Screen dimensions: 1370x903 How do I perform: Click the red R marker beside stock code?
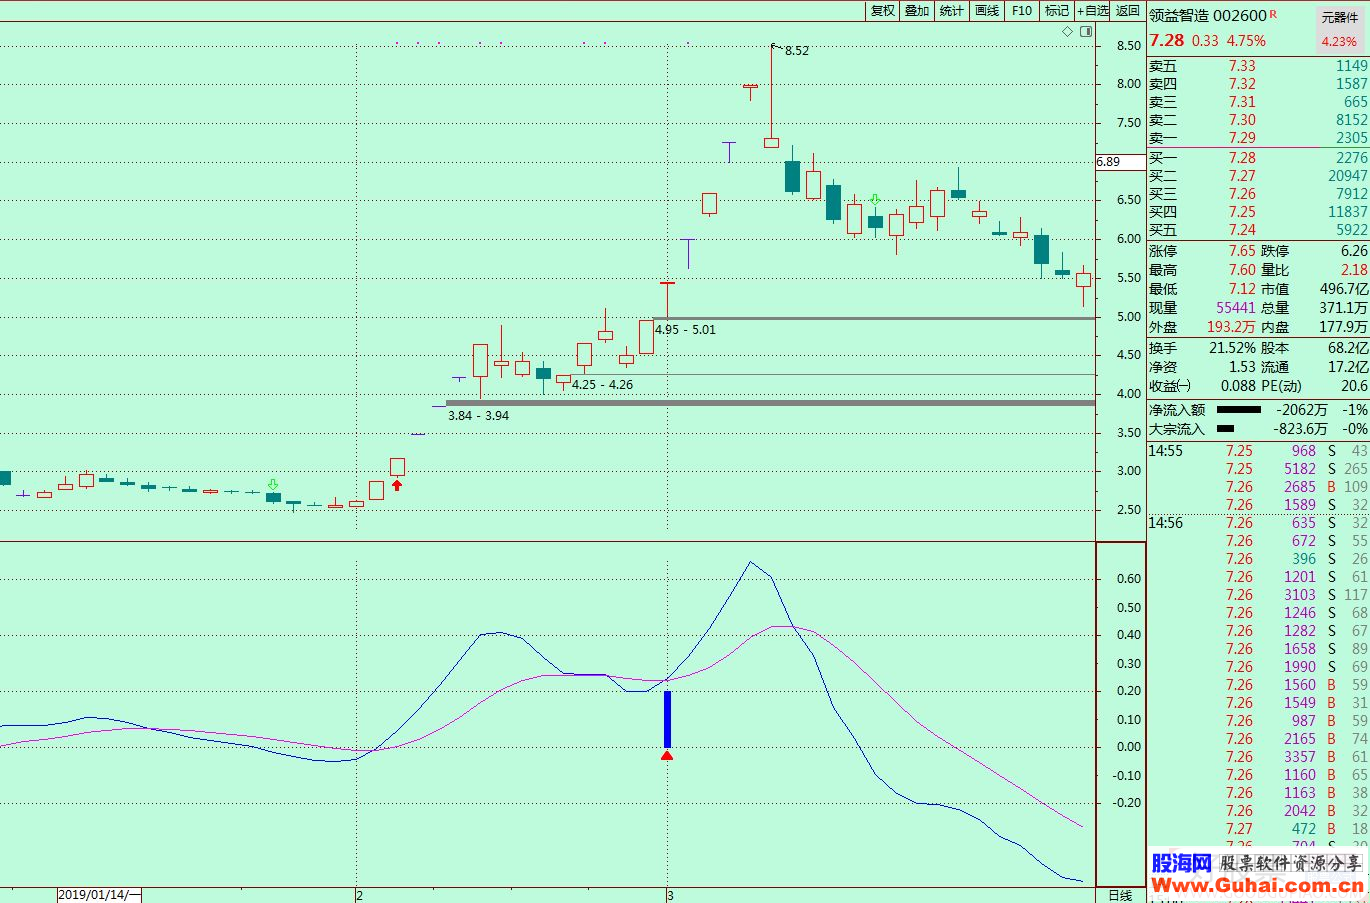tap(1274, 14)
